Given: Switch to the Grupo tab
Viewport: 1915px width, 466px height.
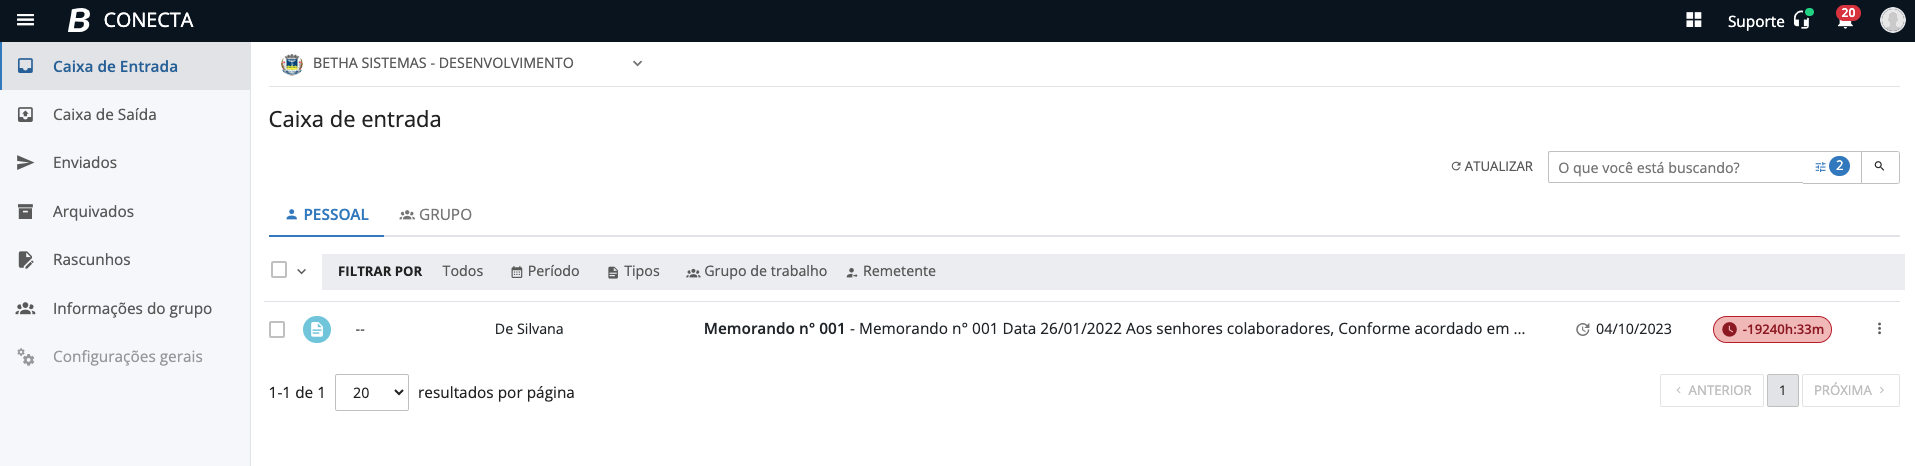Looking at the screenshot, I should coord(436,215).
